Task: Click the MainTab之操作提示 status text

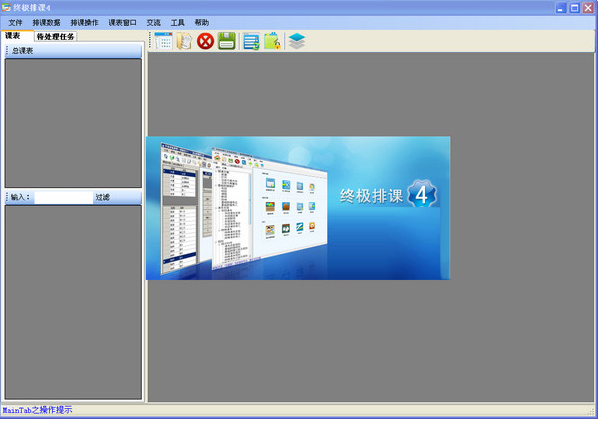Action: tap(37, 410)
